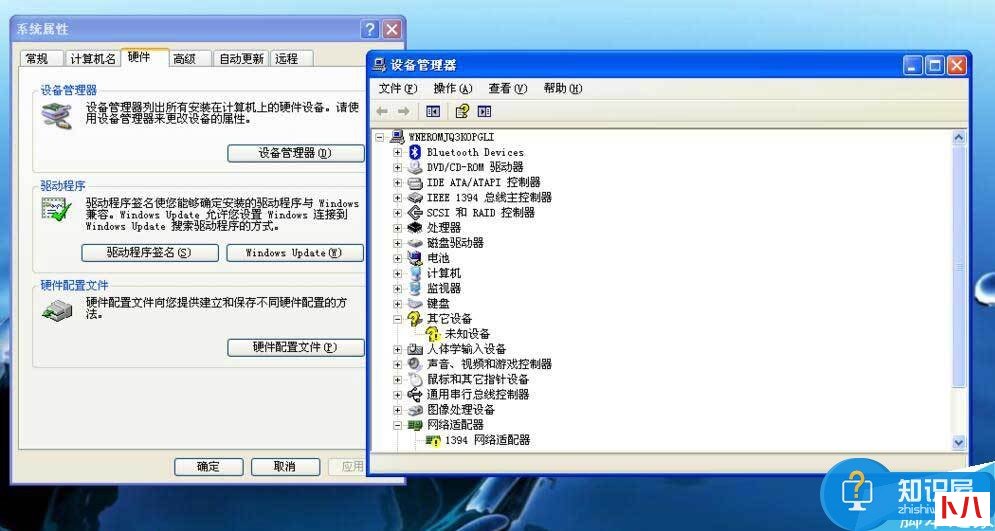This screenshot has height=531, width=995.
Task: Open the 操作(A) menu
Action: 453,89
